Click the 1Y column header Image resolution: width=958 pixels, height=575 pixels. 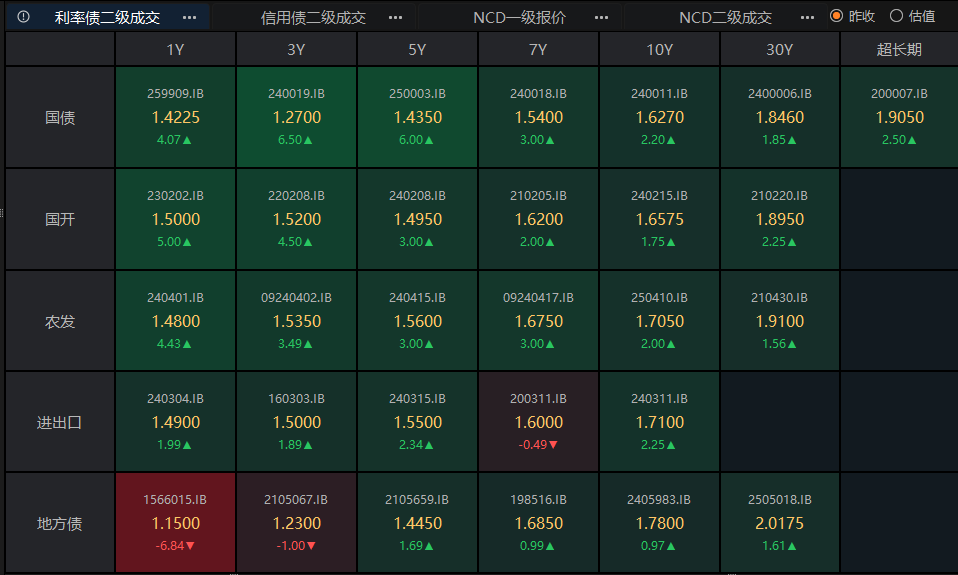(x=175, y=49)
